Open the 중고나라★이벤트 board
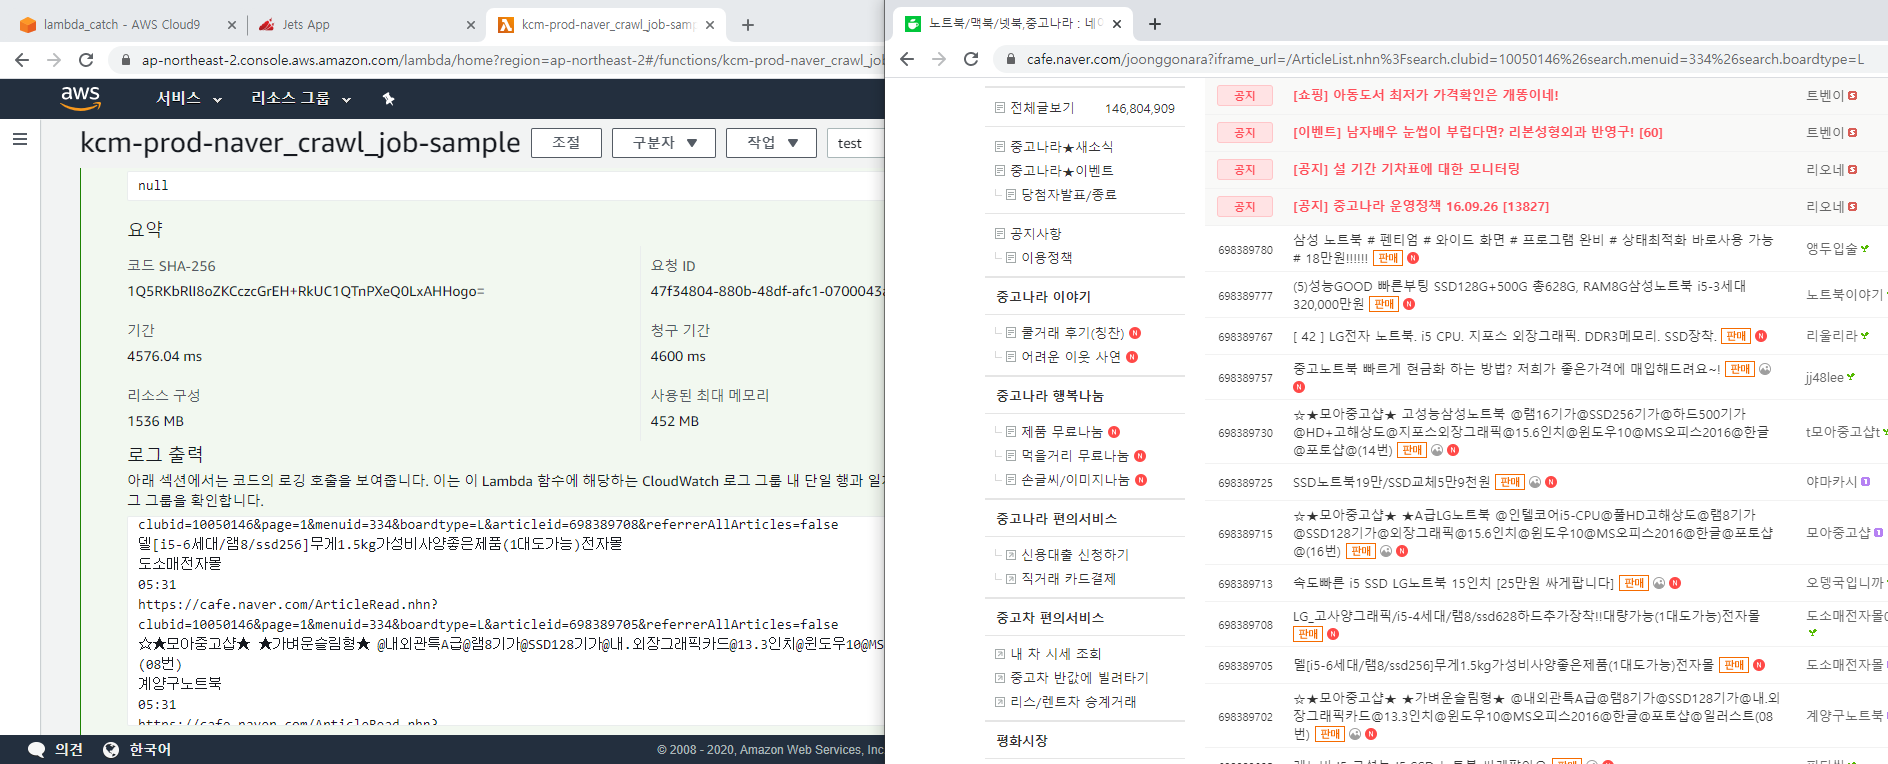Screen dimensions: 1888x764 [1062, 171]
